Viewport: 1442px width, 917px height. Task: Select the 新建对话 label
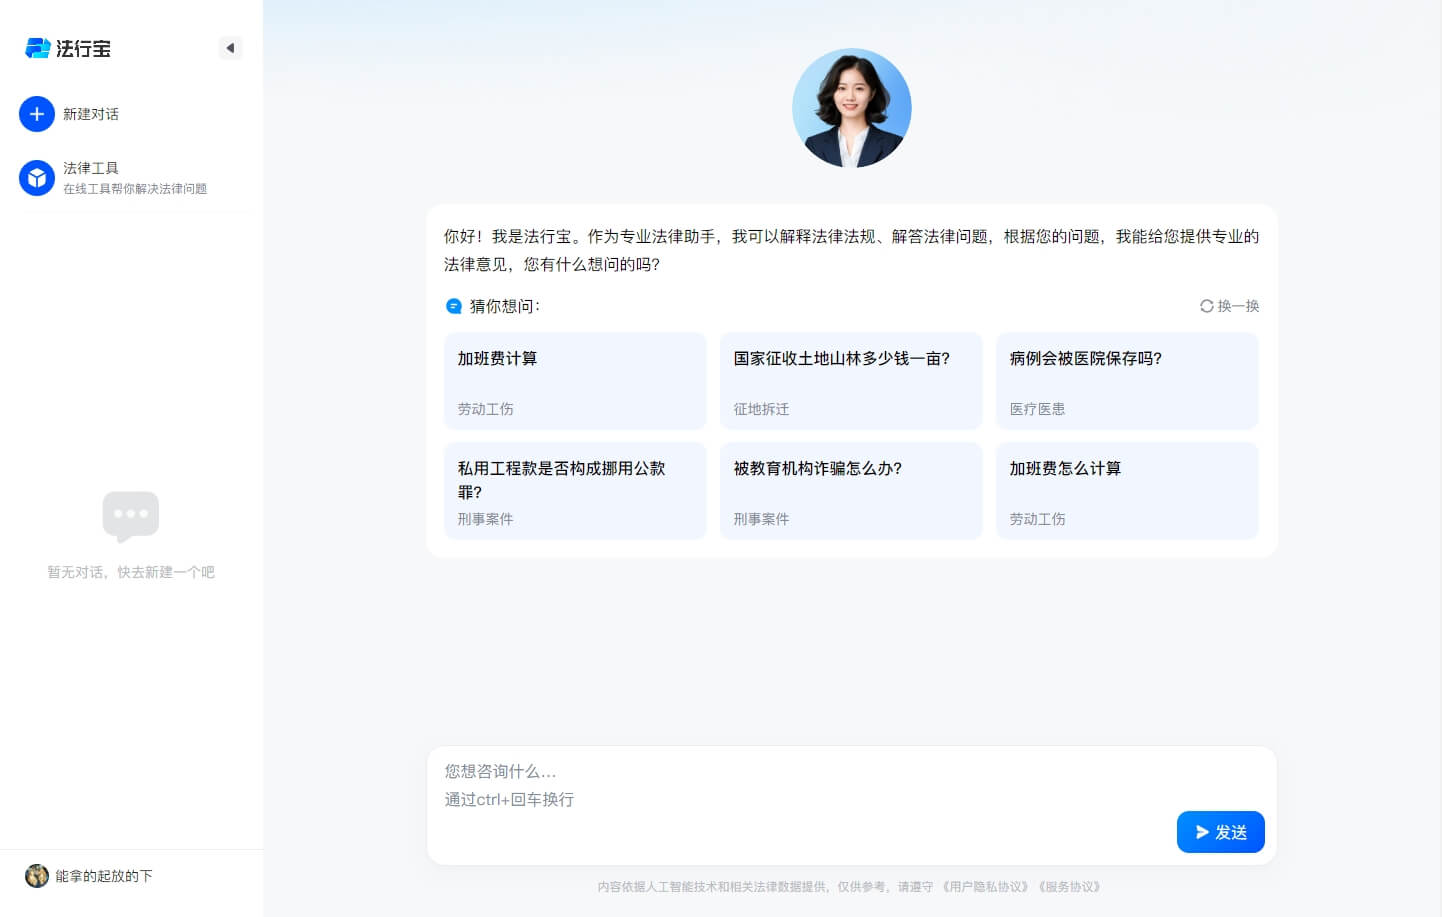click(91, 114)
